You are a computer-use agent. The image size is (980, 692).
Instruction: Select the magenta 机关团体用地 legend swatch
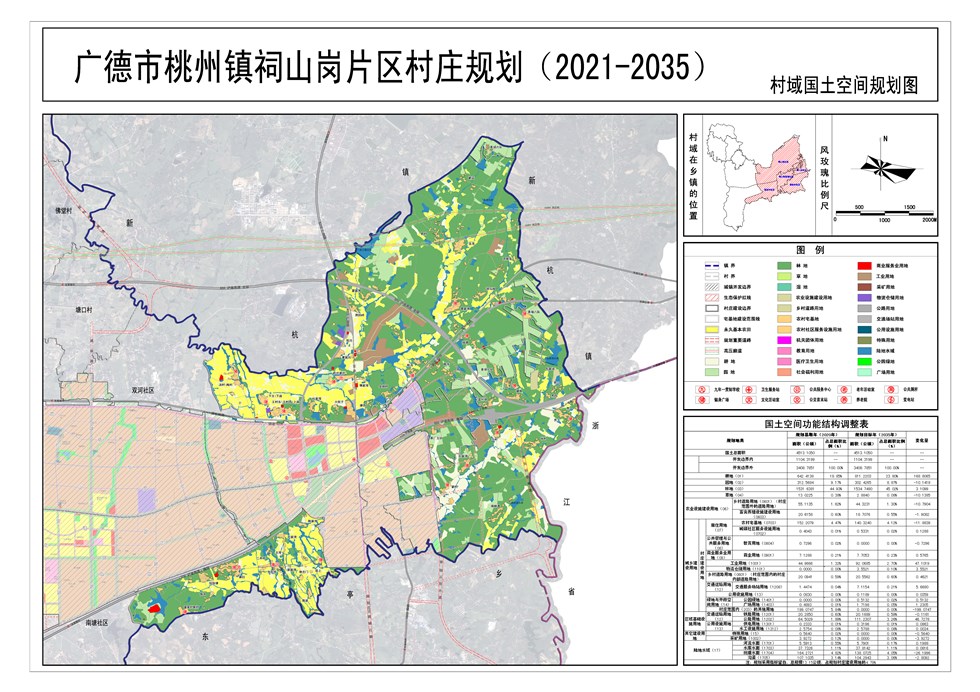[783, 342]
